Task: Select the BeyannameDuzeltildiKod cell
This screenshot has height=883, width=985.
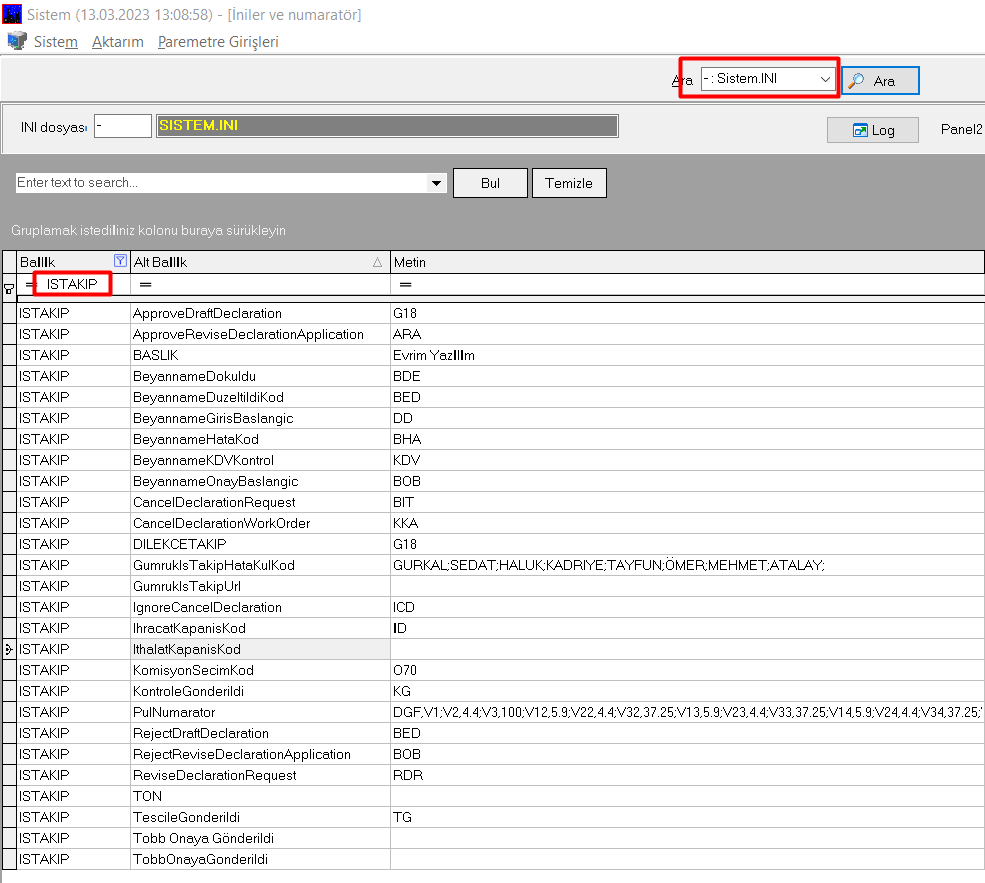Action: pyautogui.click(x=261, y=398)
